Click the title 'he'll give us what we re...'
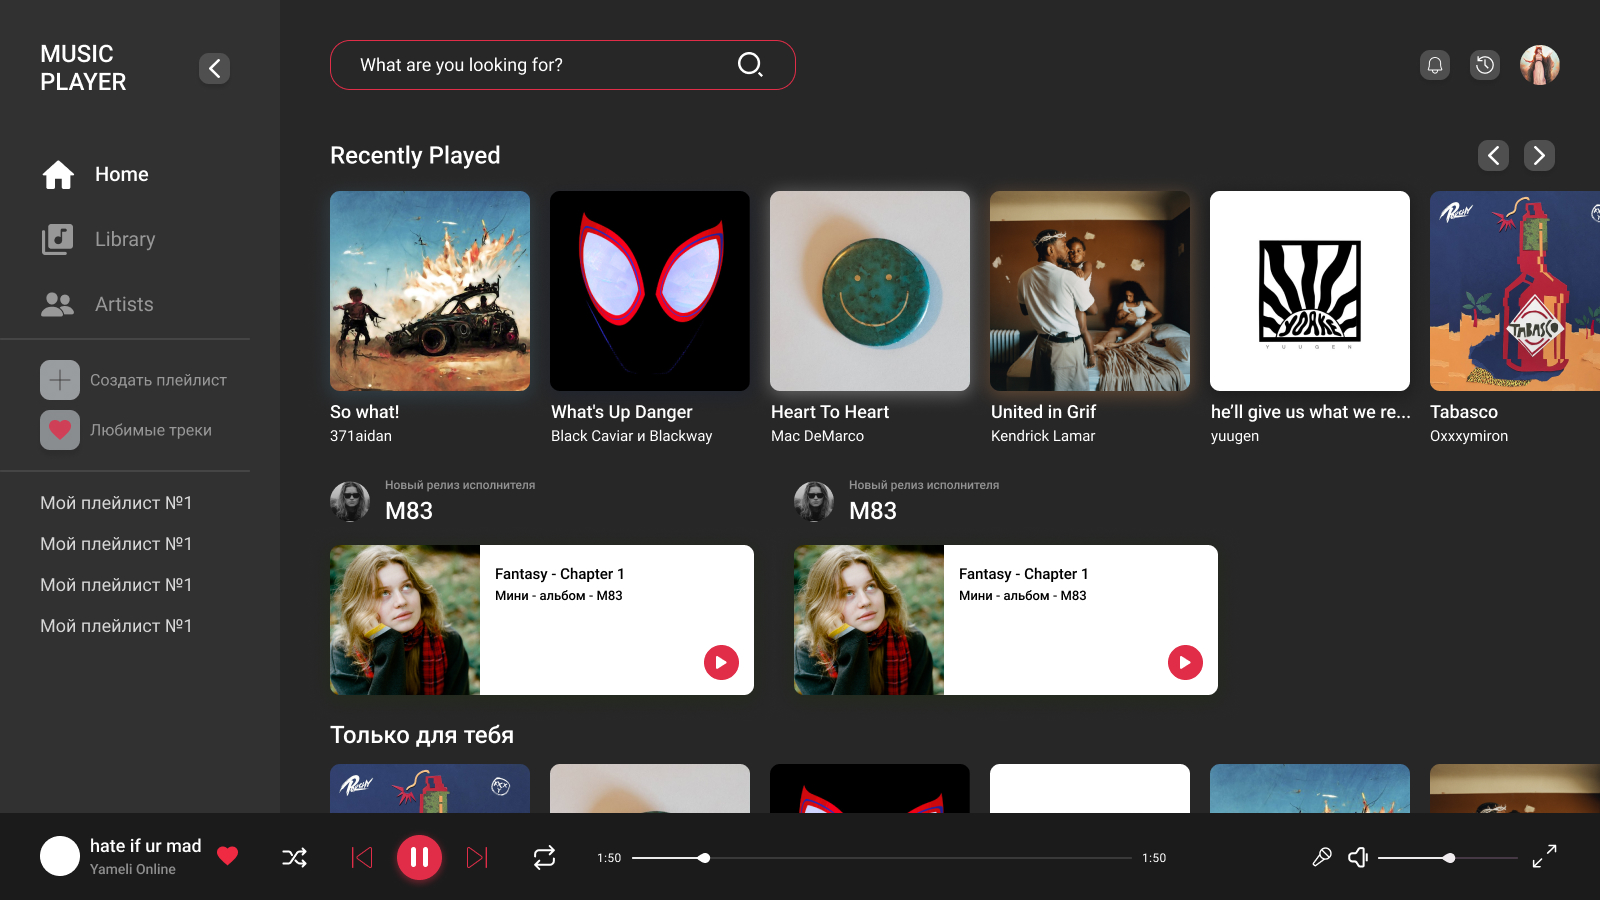 pyautogui.click(x=1311, y=412)
